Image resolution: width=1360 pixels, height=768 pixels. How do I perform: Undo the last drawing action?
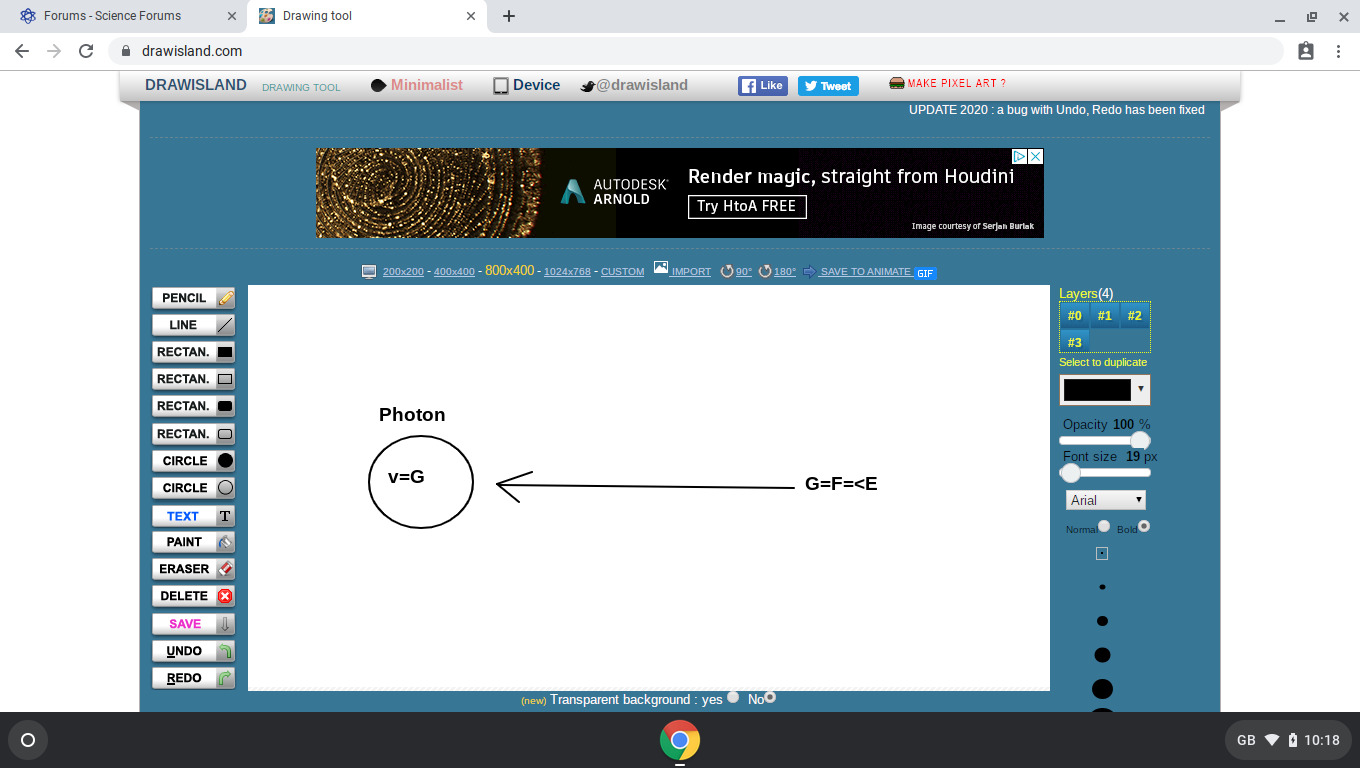coord(194,651)
